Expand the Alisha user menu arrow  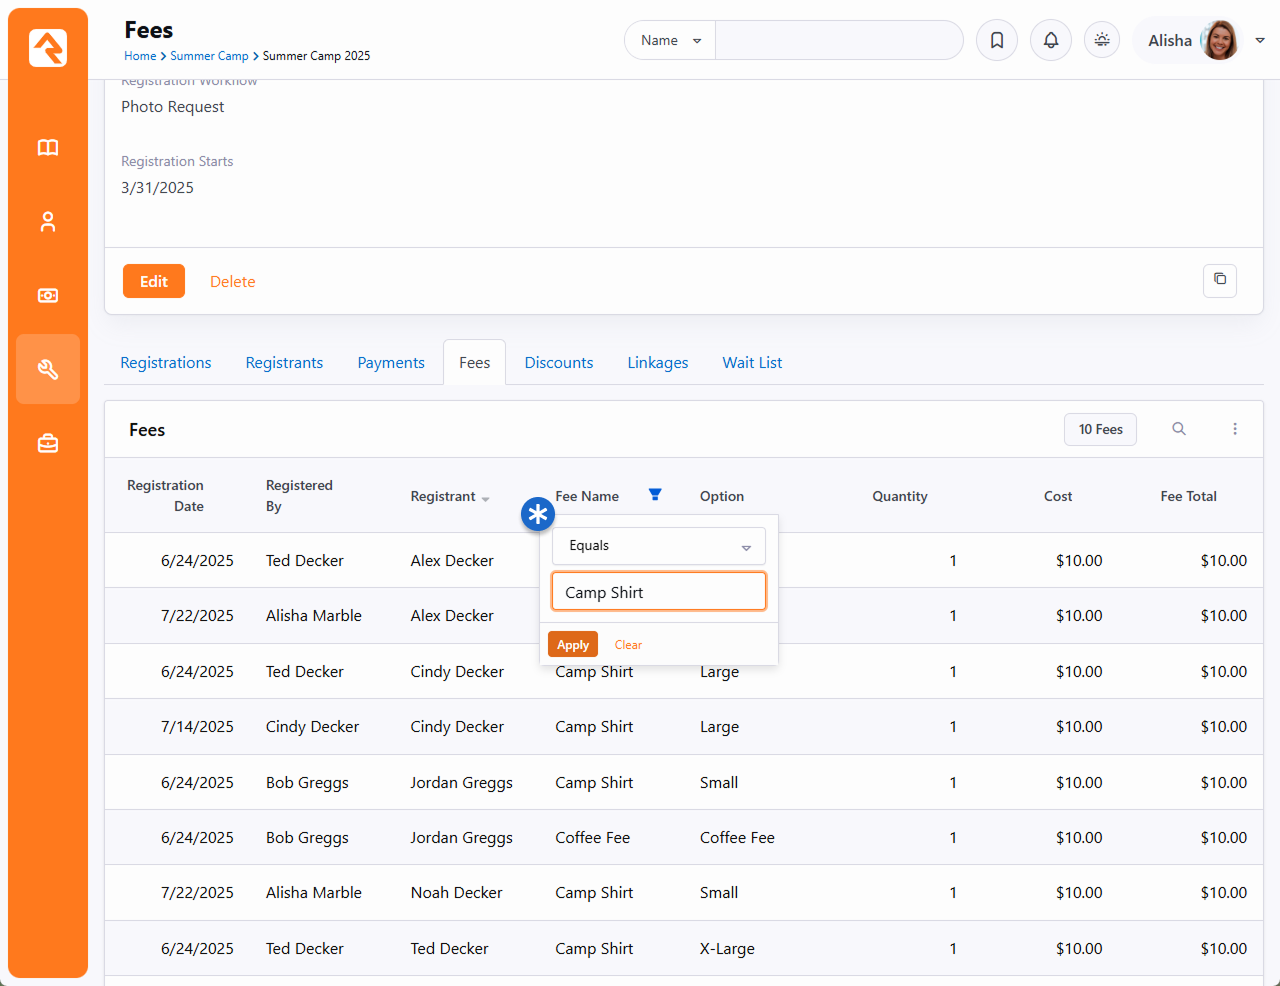tap(1260, 41)
